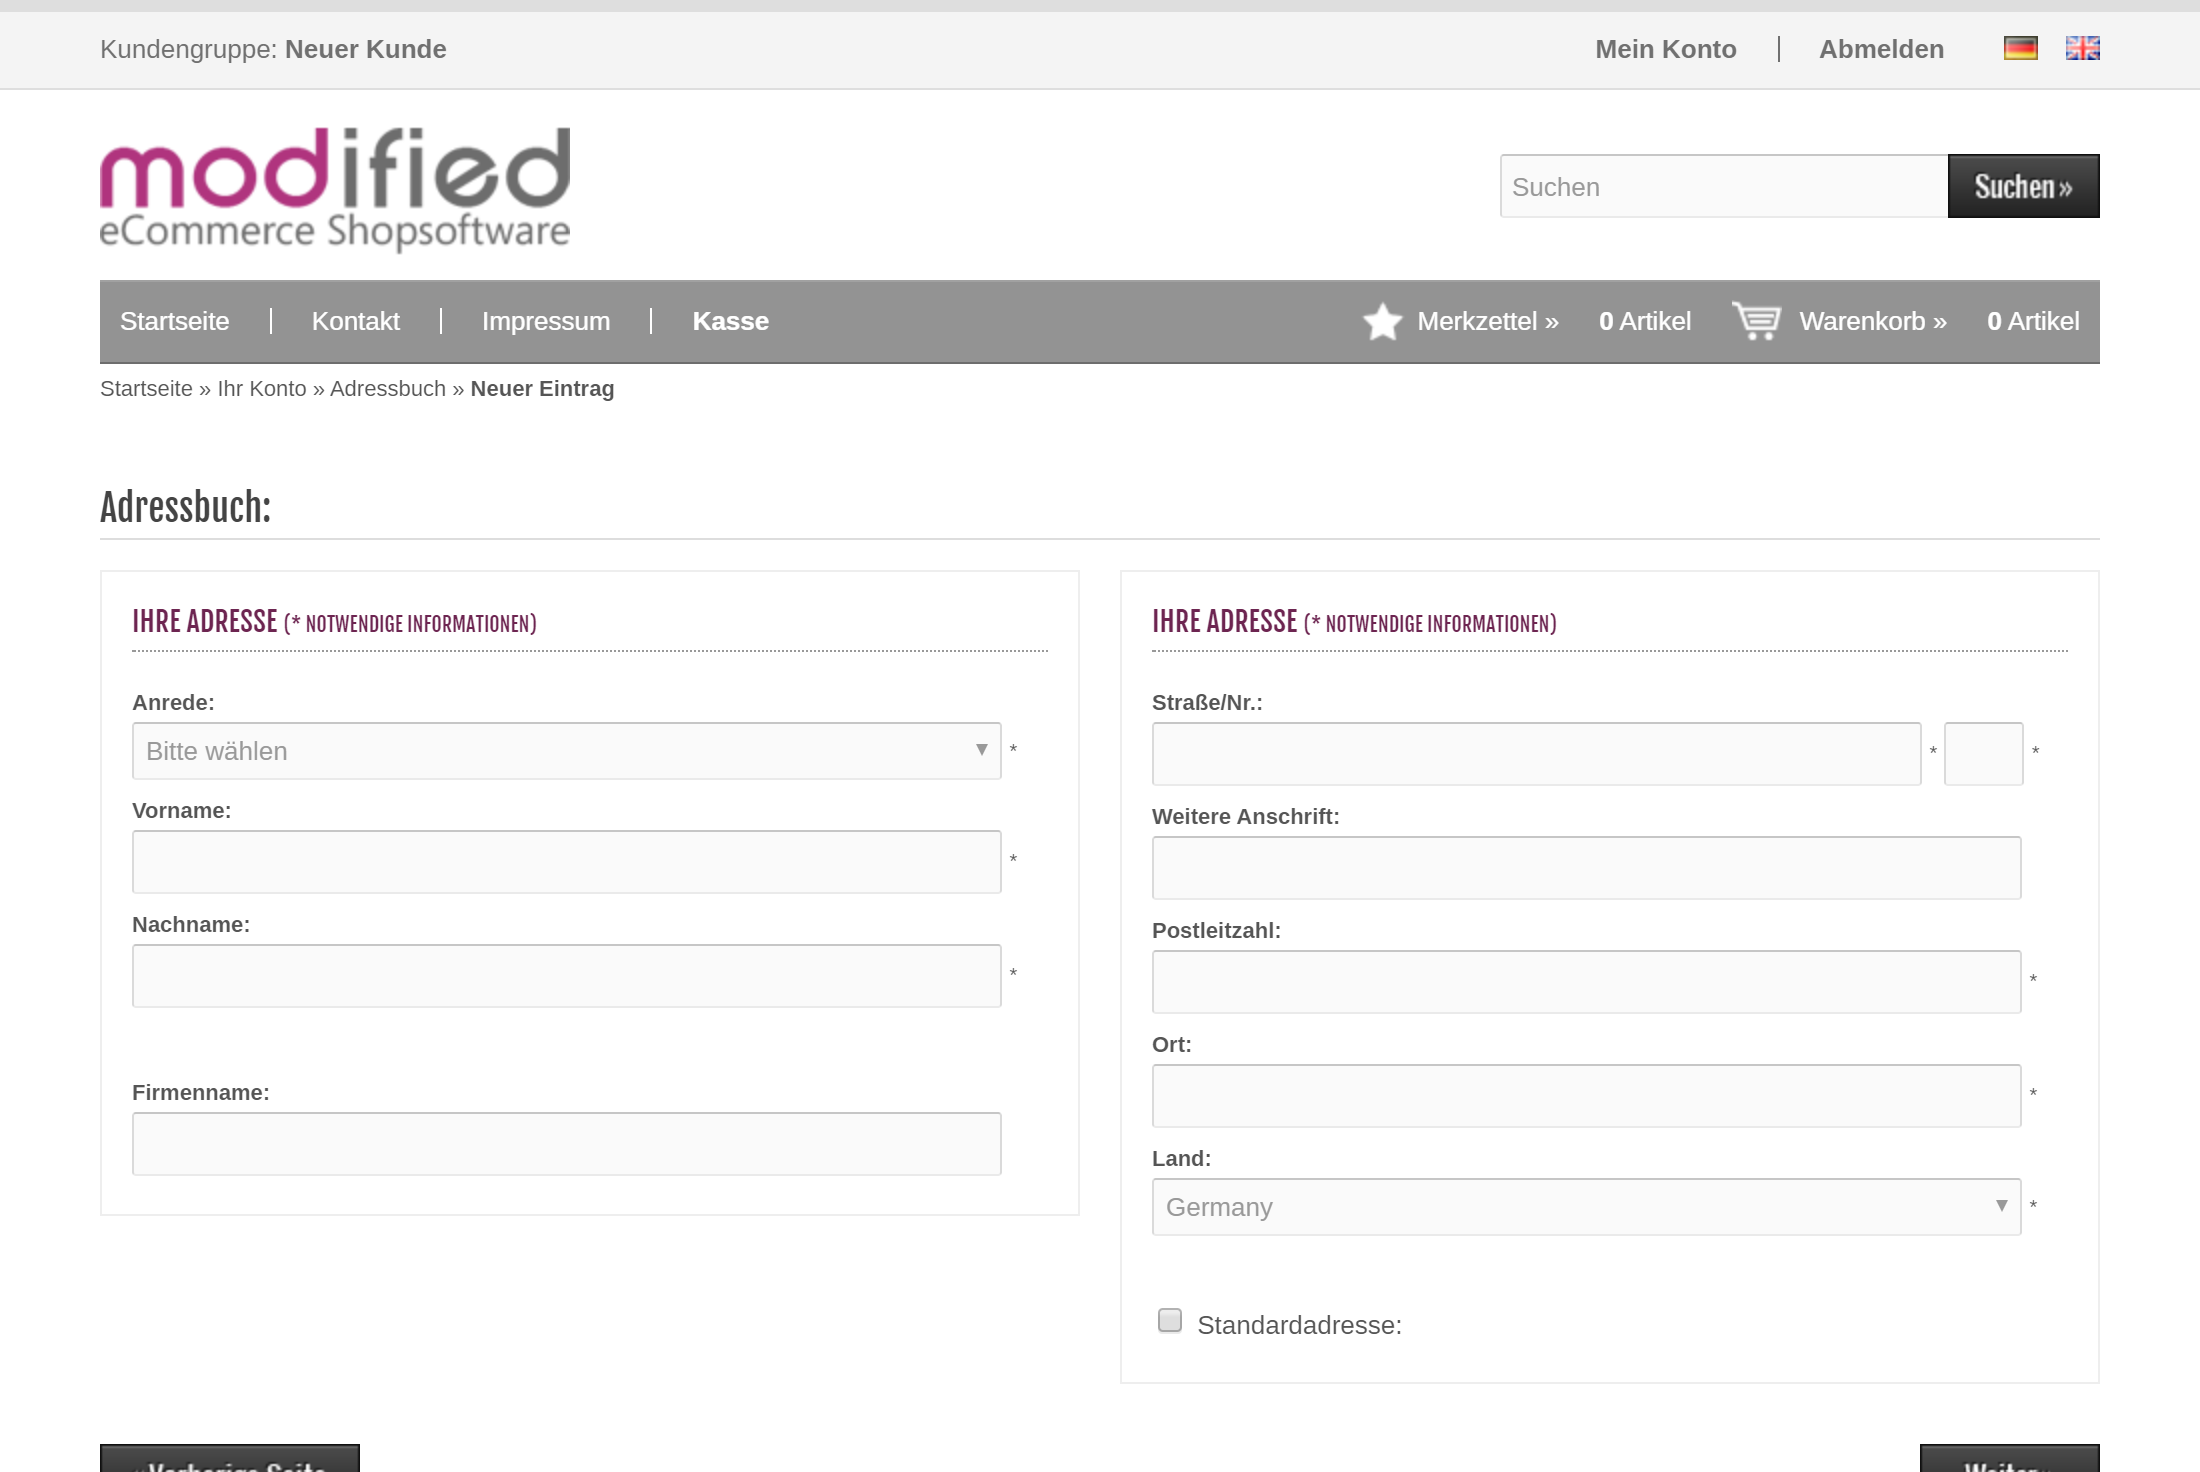Open Mein Konto link
Viewport: 2200px width, 1472px height.
tap(1665, 49)
